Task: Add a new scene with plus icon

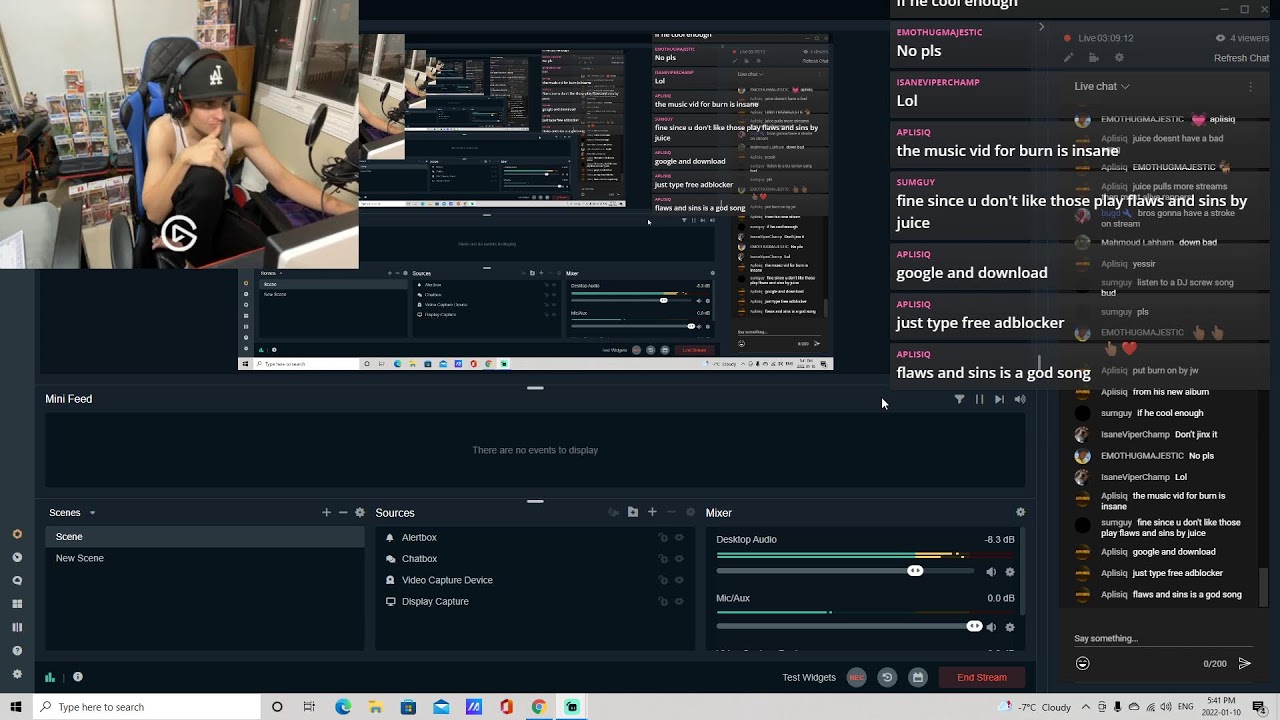Action: 326,513
